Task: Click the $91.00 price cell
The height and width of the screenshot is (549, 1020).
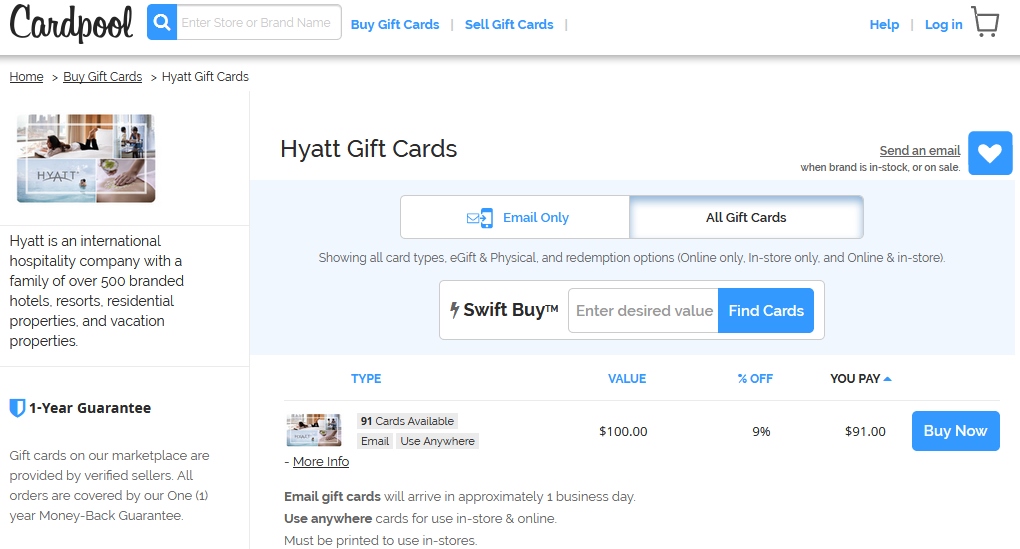Action: click(865, 431)
